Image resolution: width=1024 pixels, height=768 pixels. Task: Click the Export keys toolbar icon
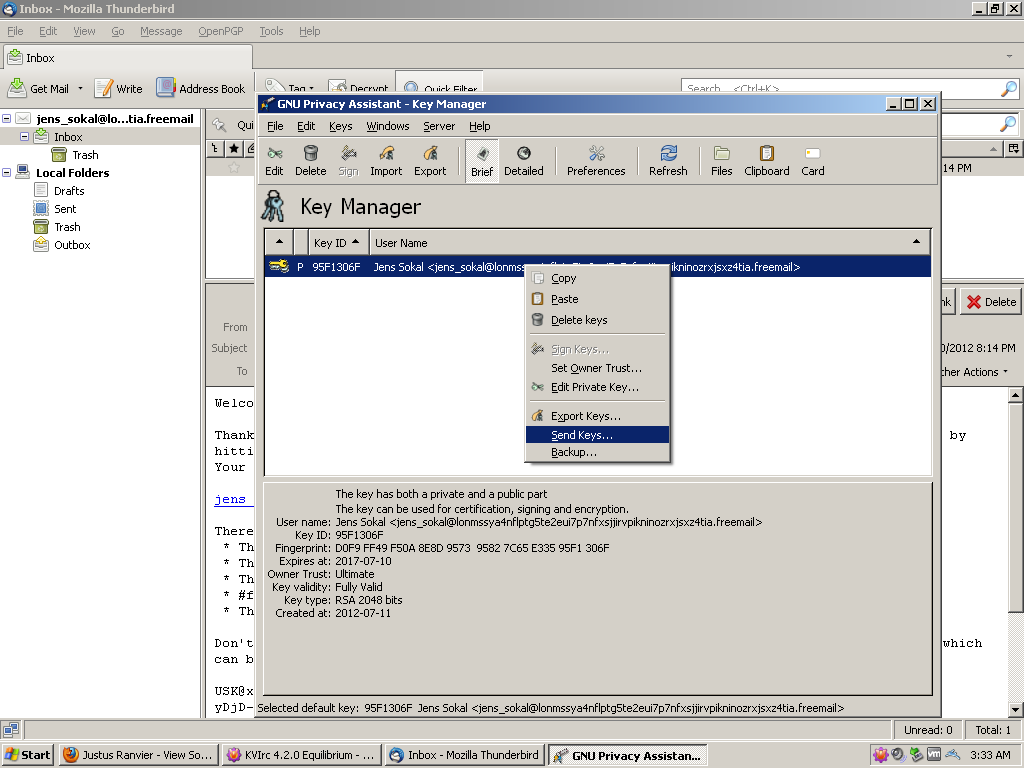coord(430,161)
